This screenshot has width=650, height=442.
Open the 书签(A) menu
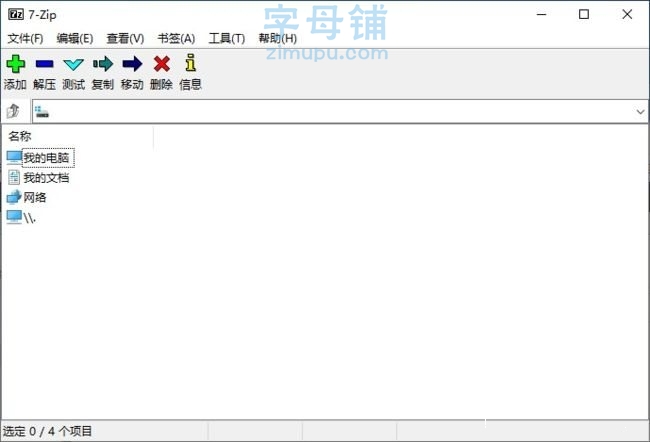(x=176, y=39)
